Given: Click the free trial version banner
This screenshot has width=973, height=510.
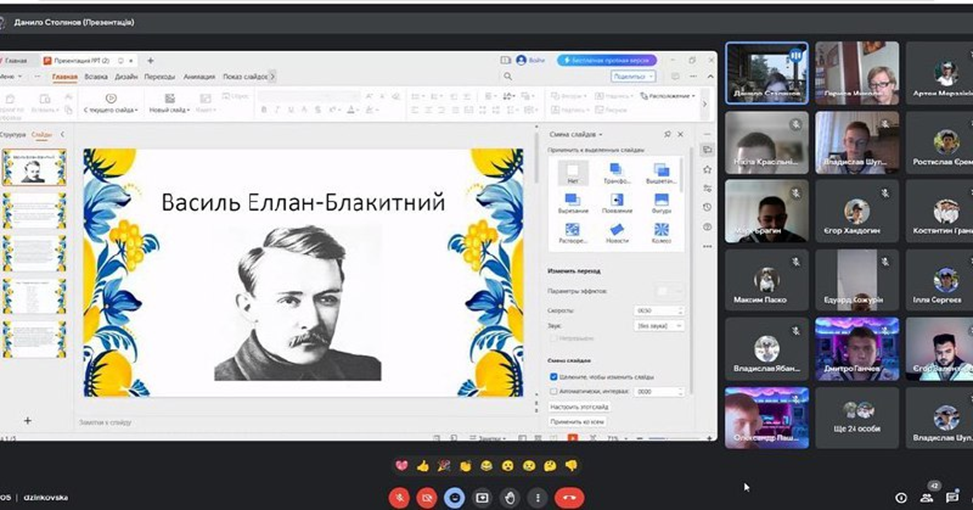Looking at the screenshot, I should (x=607, y=60).
